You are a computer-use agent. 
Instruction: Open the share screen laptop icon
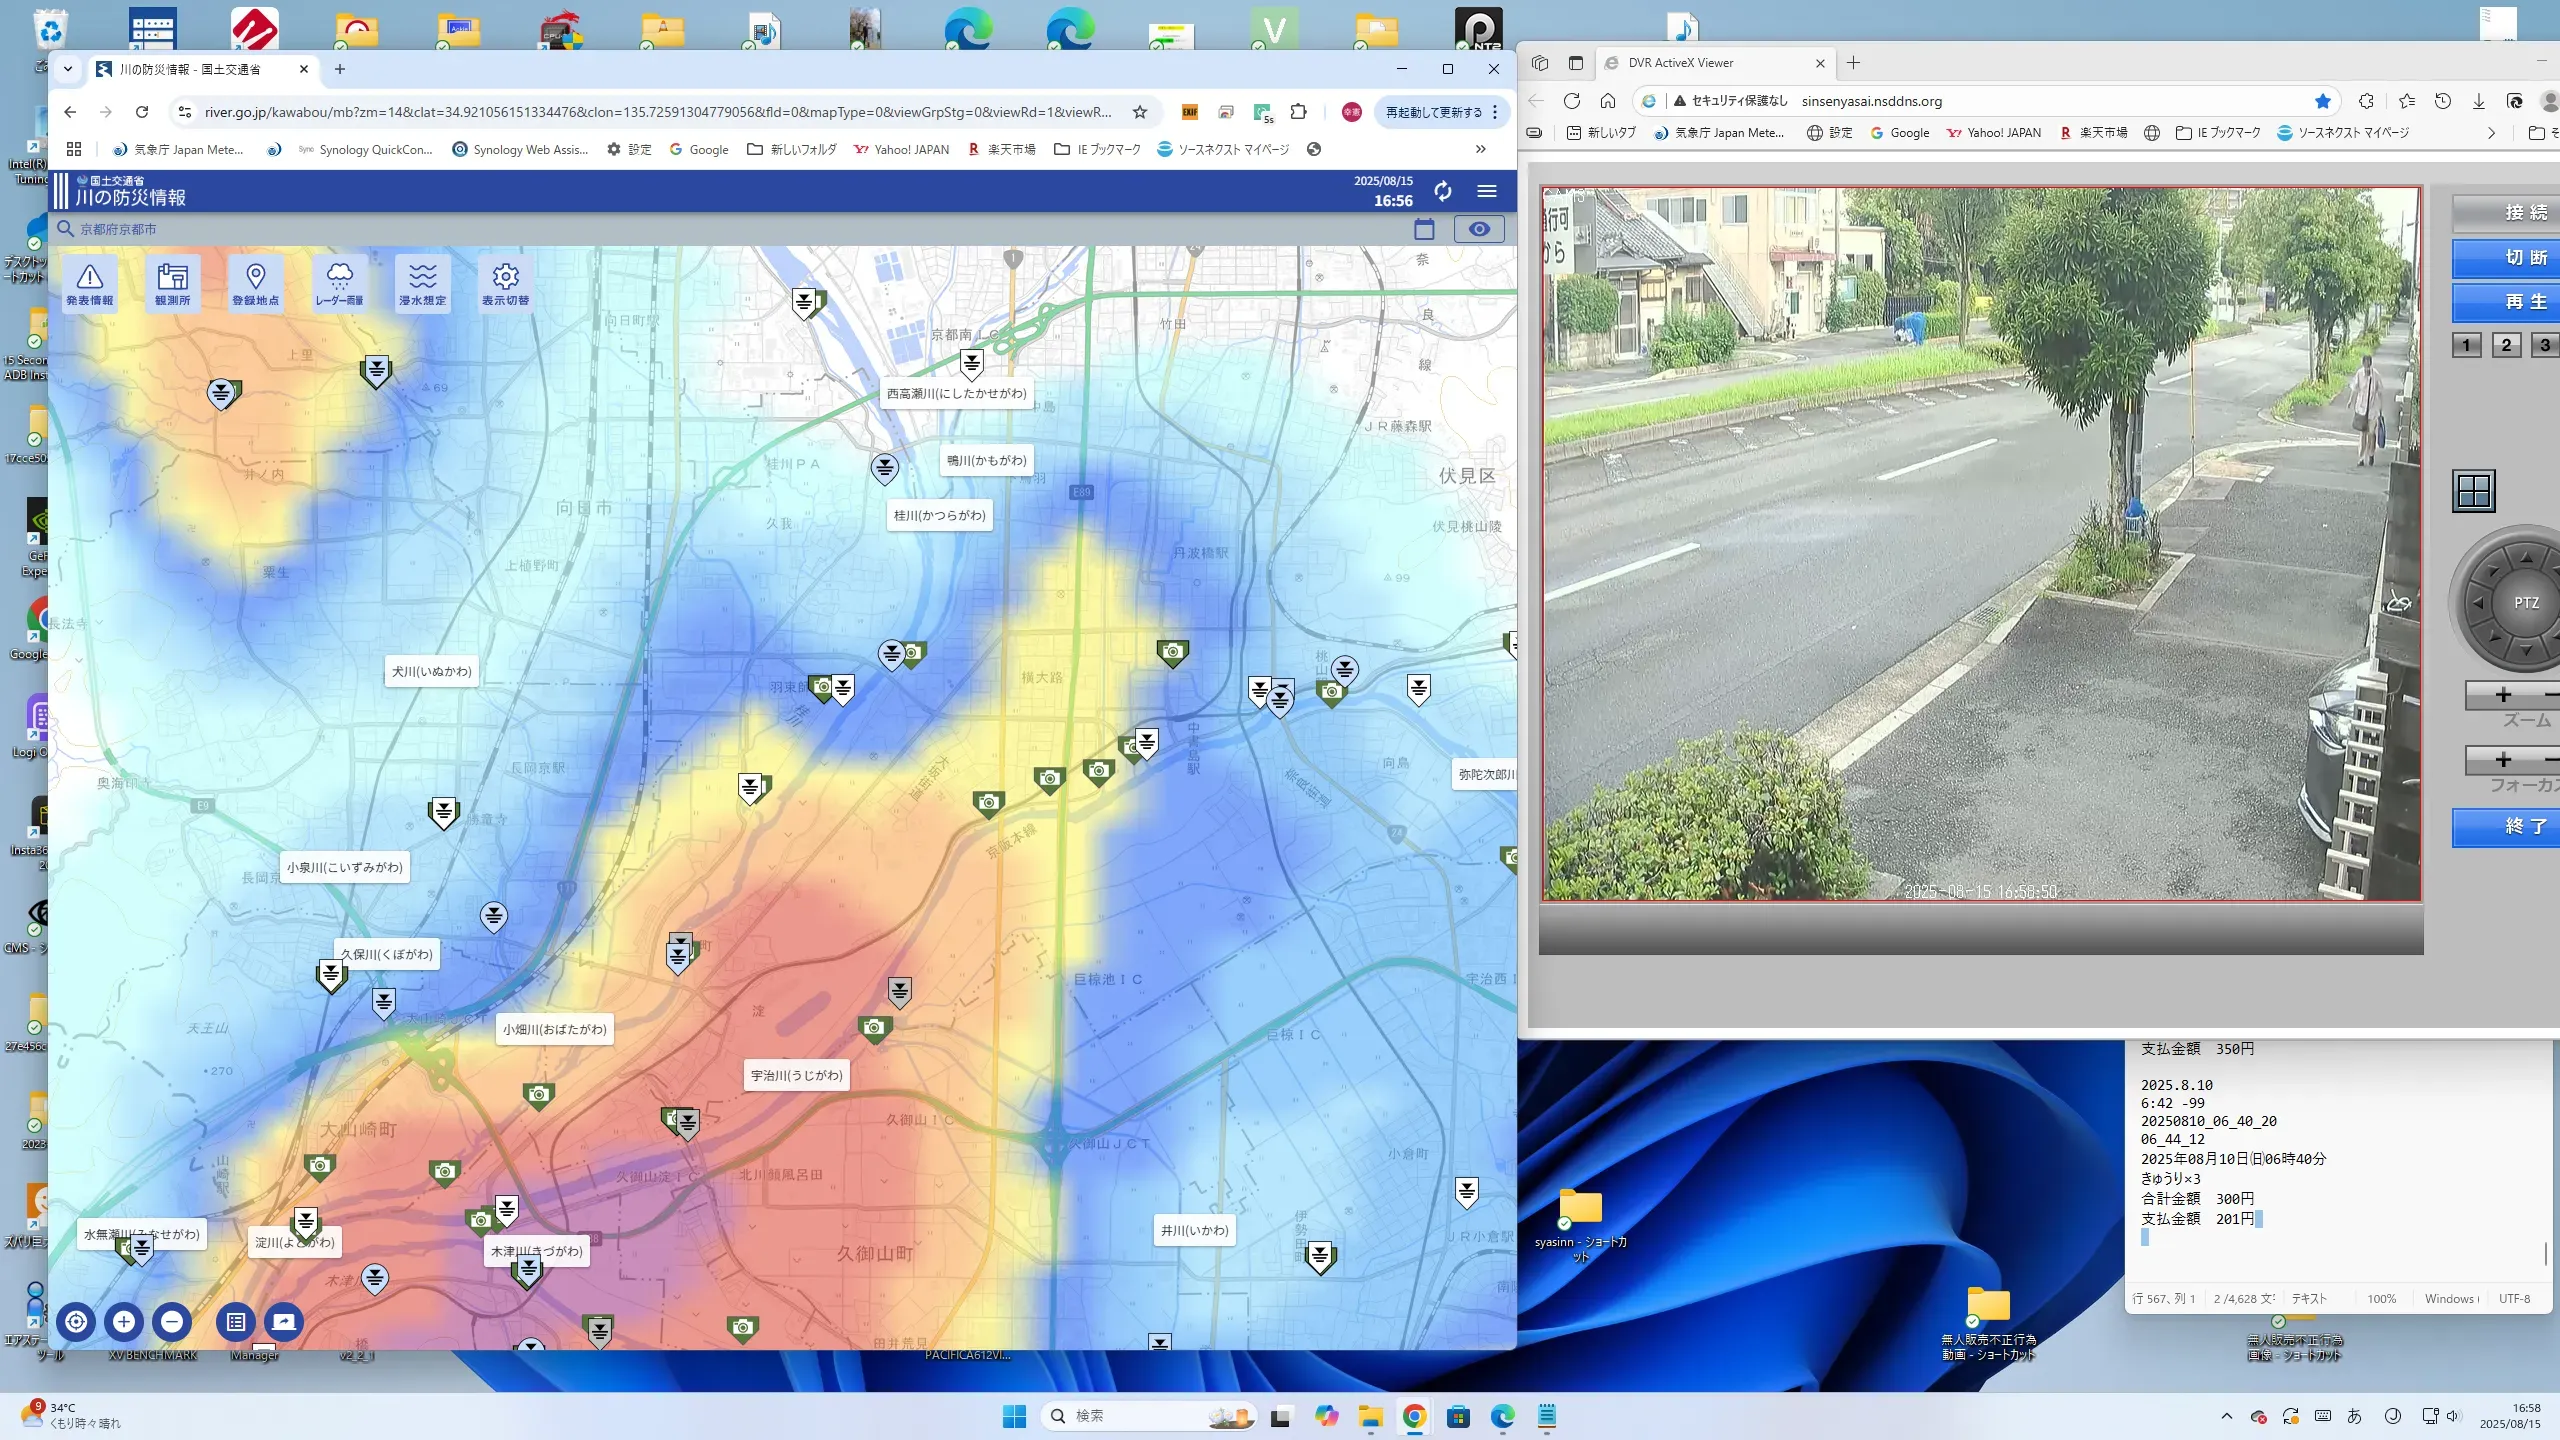coord(284,1321)
